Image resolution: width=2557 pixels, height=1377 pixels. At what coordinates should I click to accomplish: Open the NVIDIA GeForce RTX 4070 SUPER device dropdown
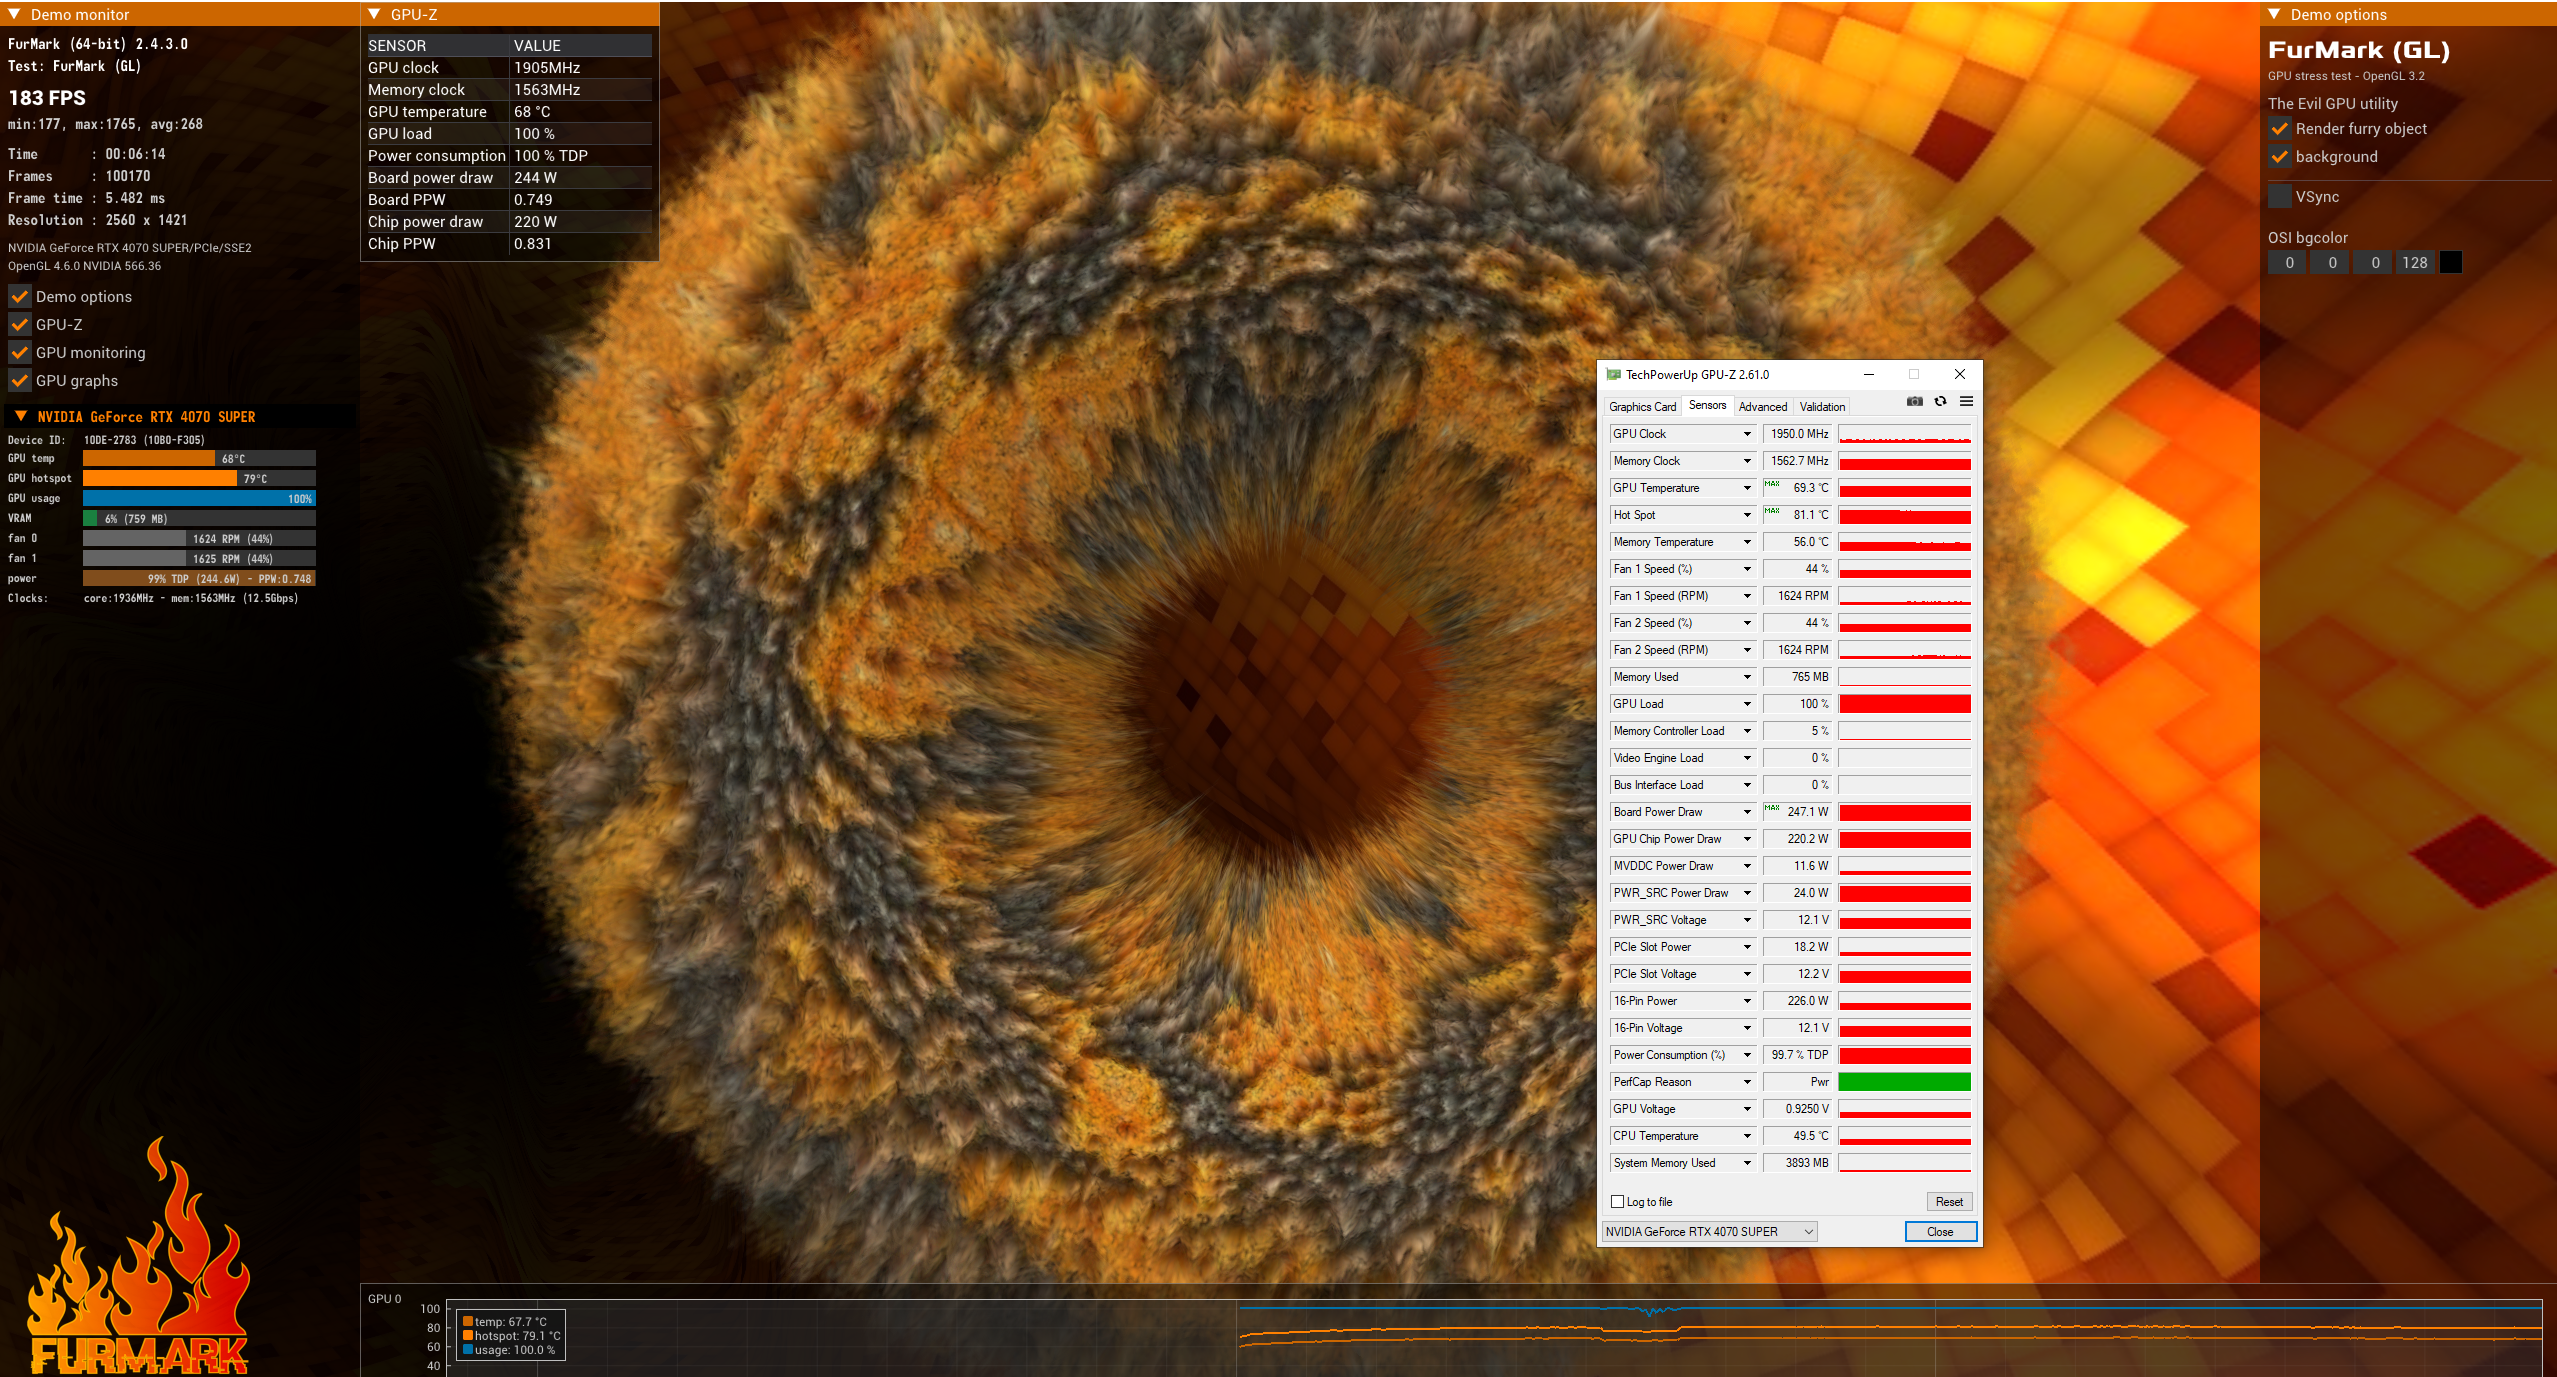(x=1709, y=1232)
